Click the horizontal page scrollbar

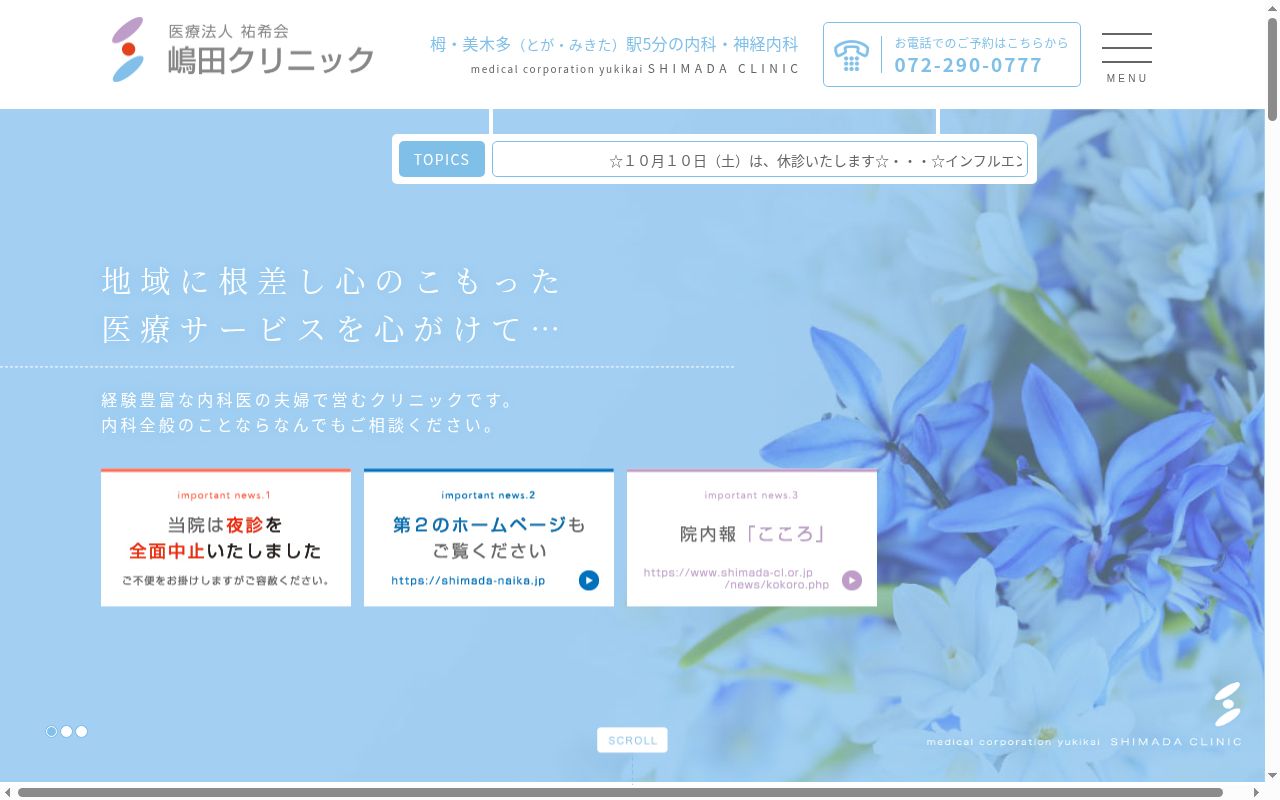point(620,792)
